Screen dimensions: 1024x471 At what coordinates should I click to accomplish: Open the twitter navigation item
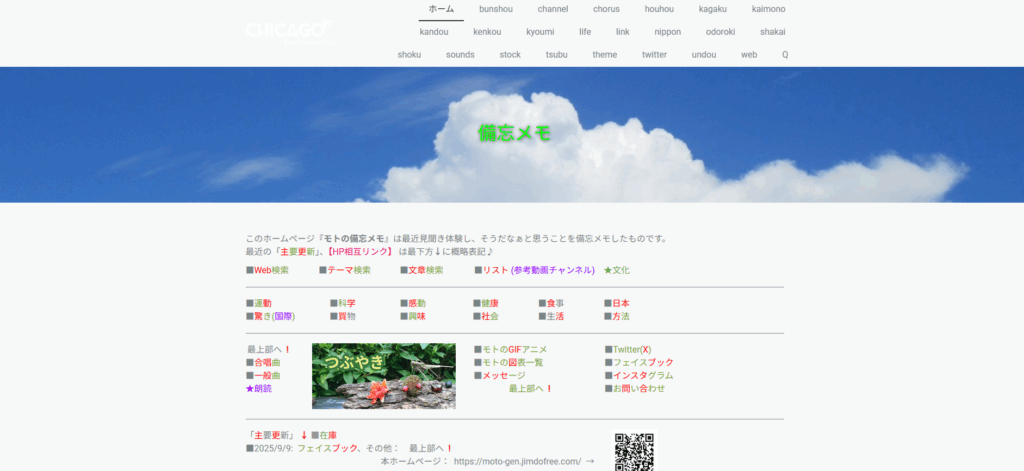654,55
